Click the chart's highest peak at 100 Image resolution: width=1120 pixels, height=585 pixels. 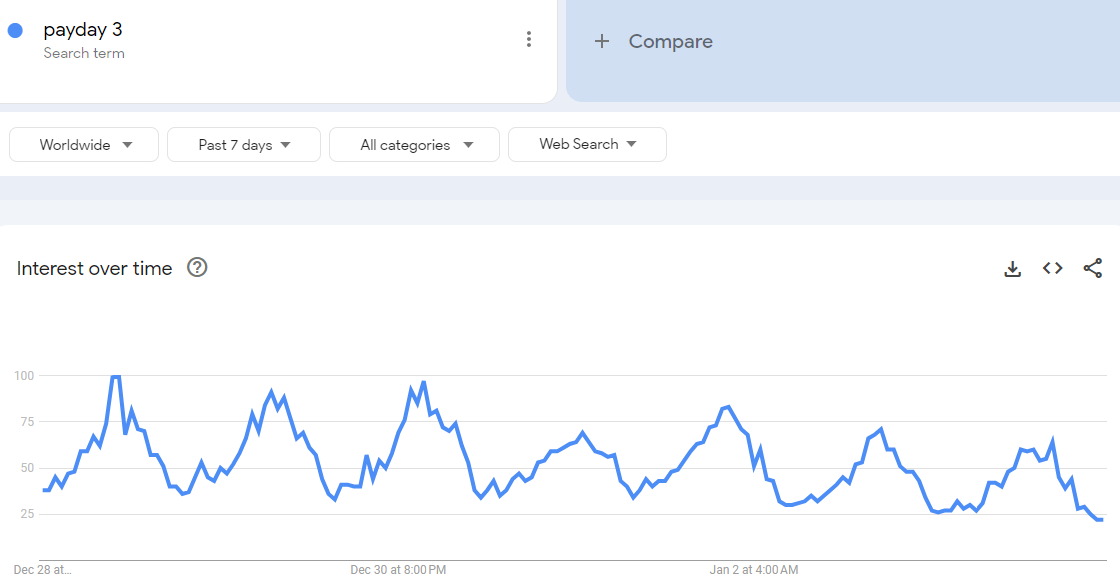pos(116,376)
